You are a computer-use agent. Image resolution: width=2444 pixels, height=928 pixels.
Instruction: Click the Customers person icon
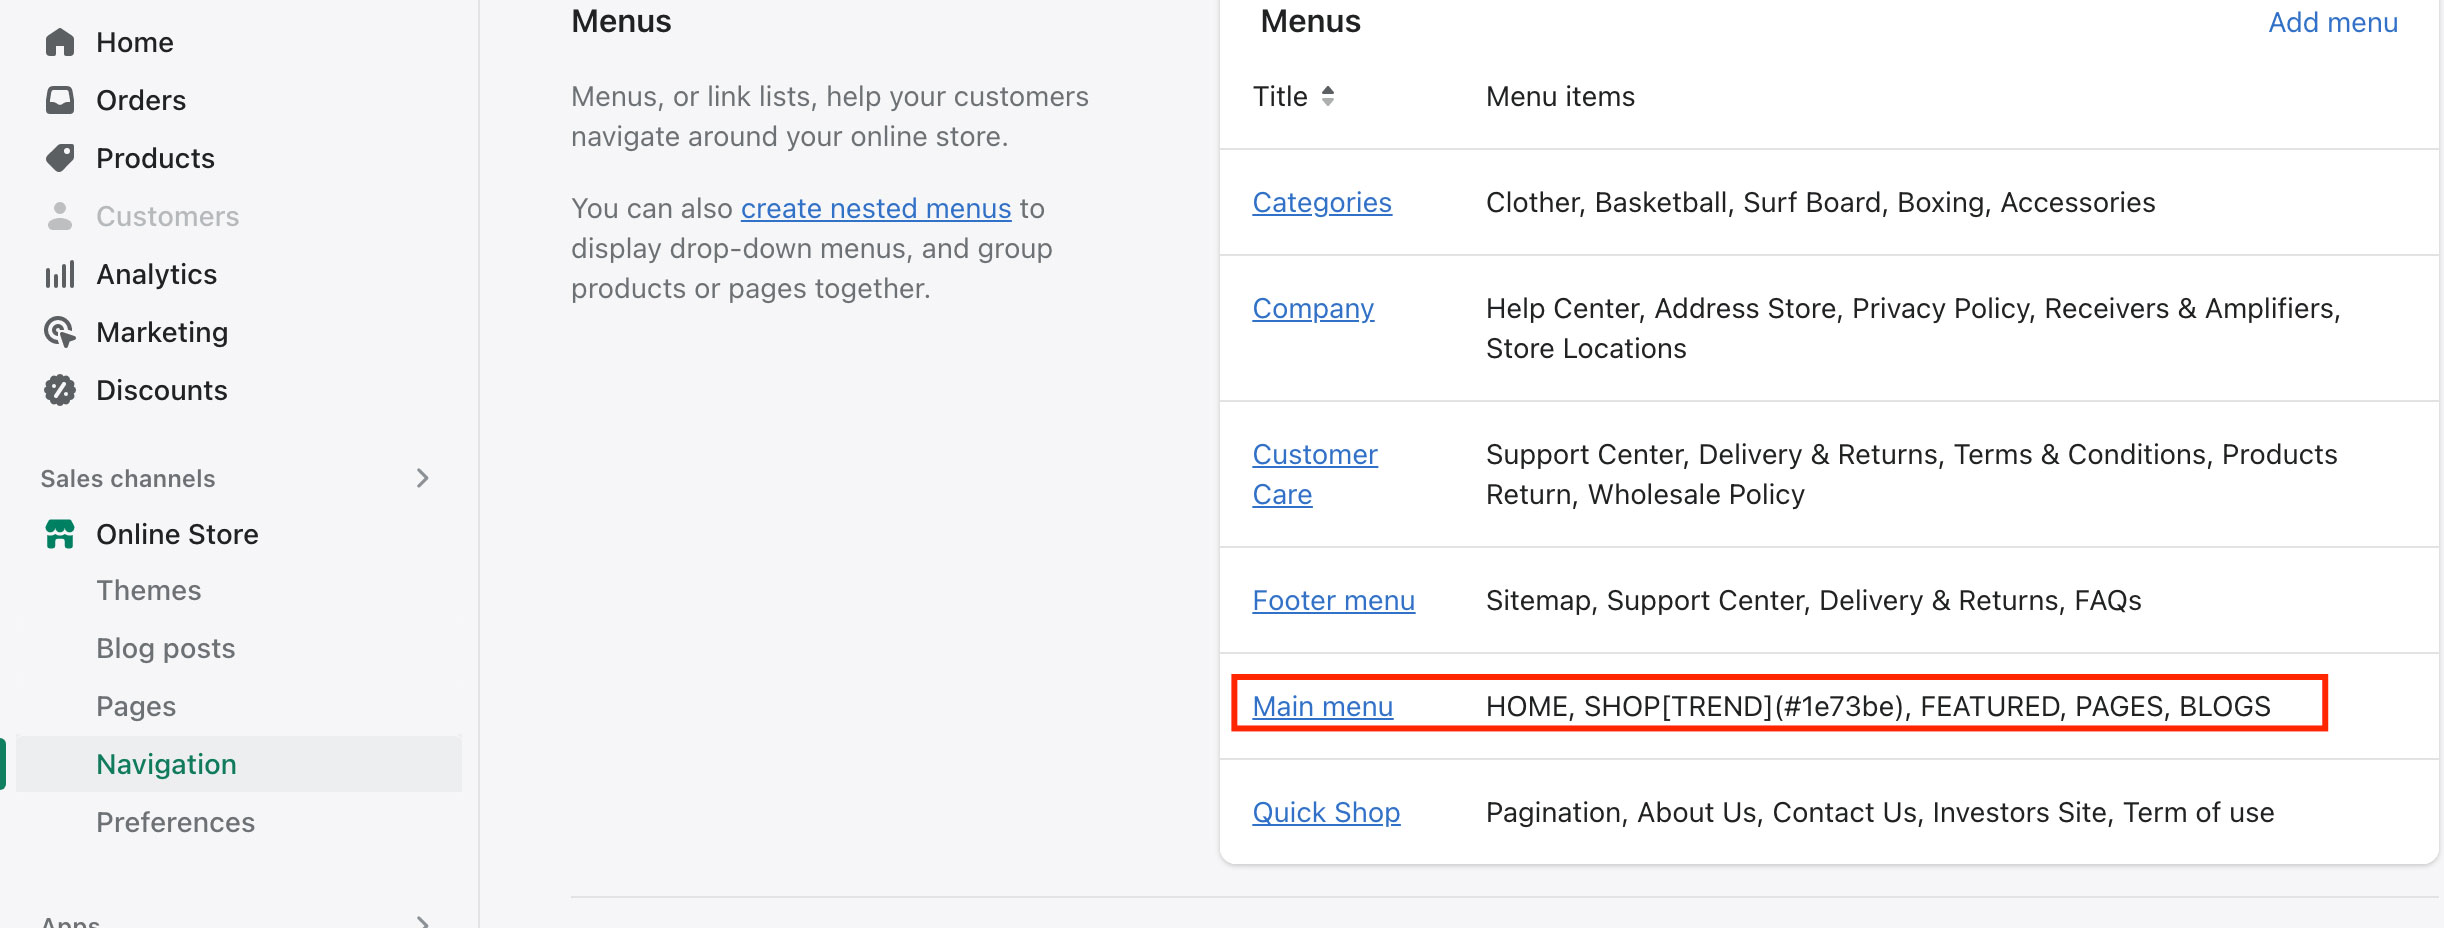(x=60, y=216)
